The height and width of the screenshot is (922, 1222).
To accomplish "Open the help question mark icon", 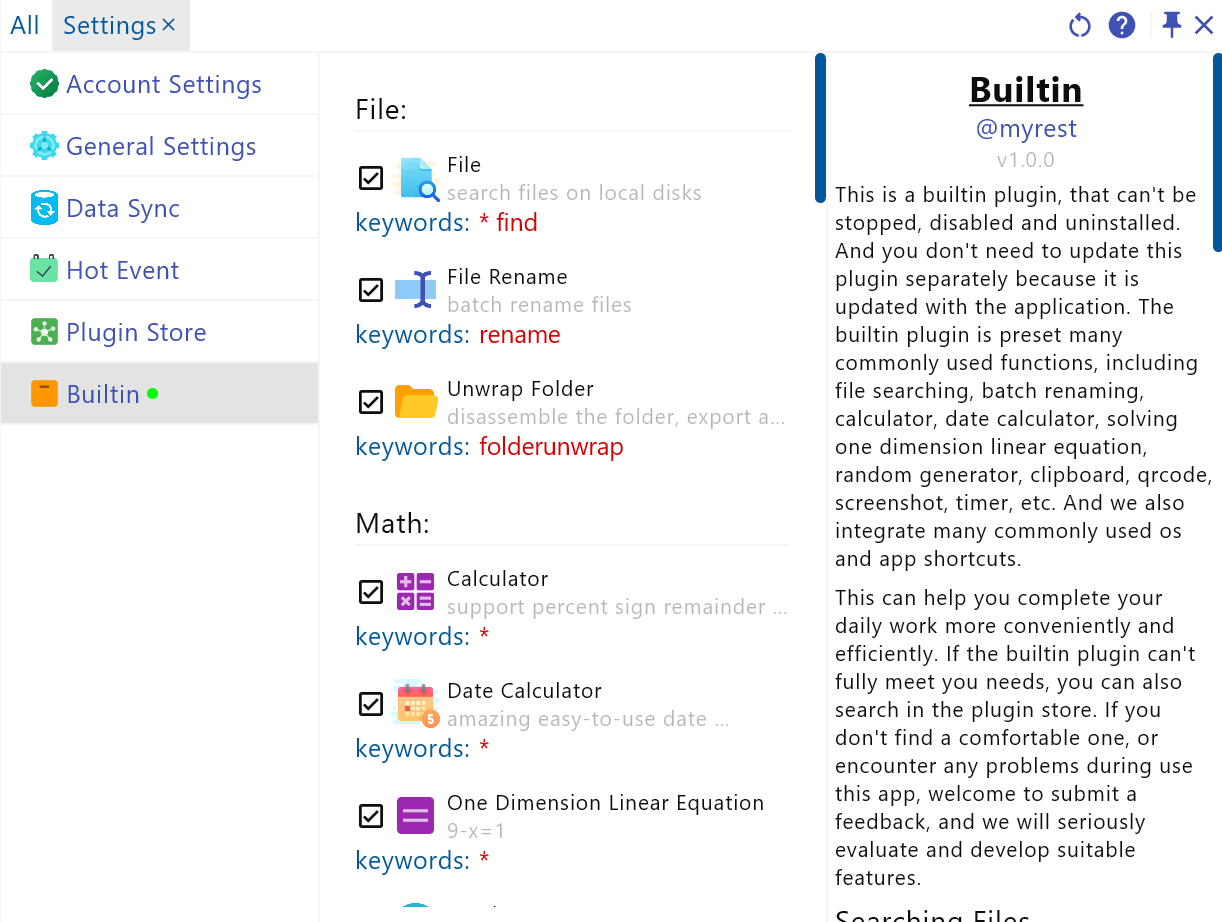I will click(1122, 25).
